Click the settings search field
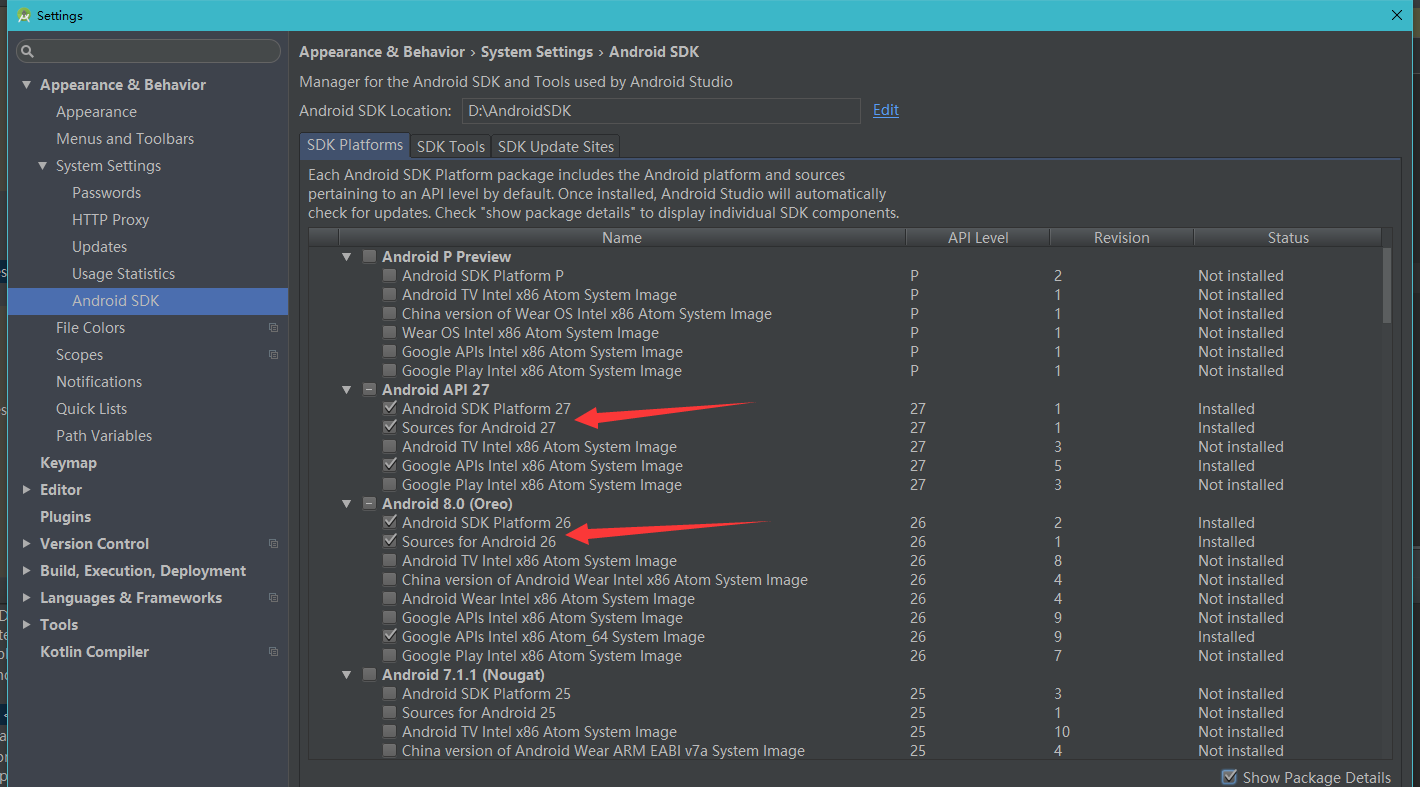Image resolution: width=1420 pixels, height=787 pixels. coord(149,51)
